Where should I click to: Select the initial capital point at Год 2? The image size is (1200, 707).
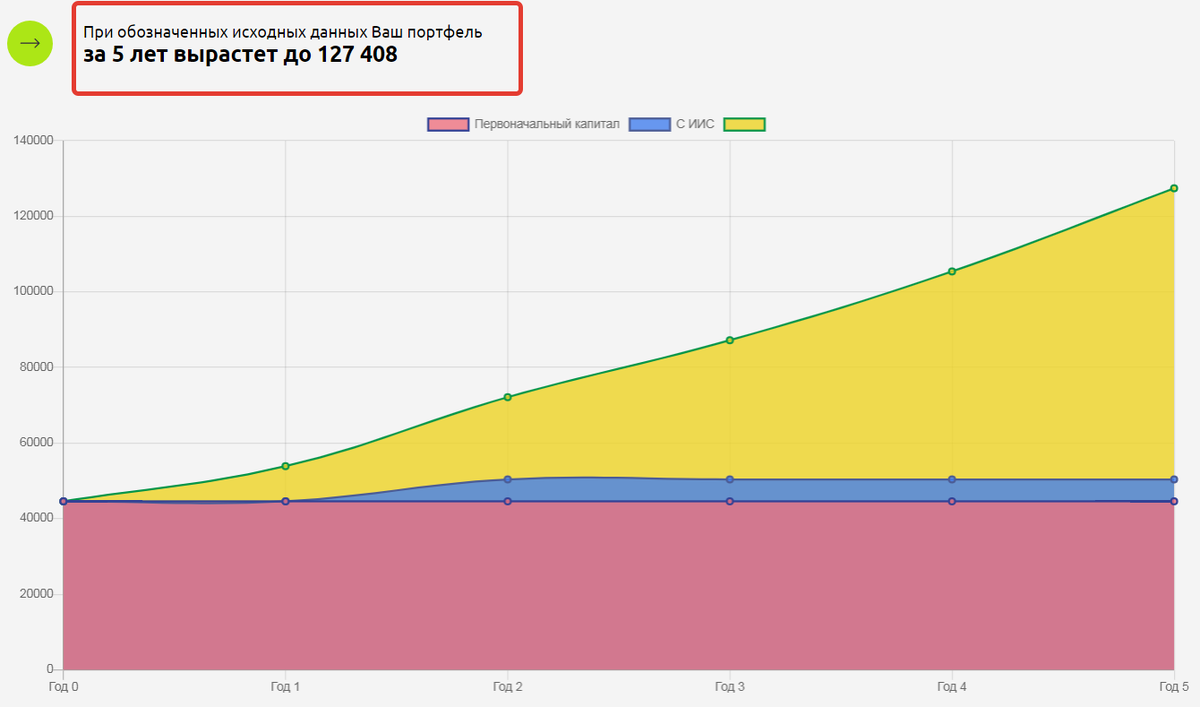click(x=508, y=501)
